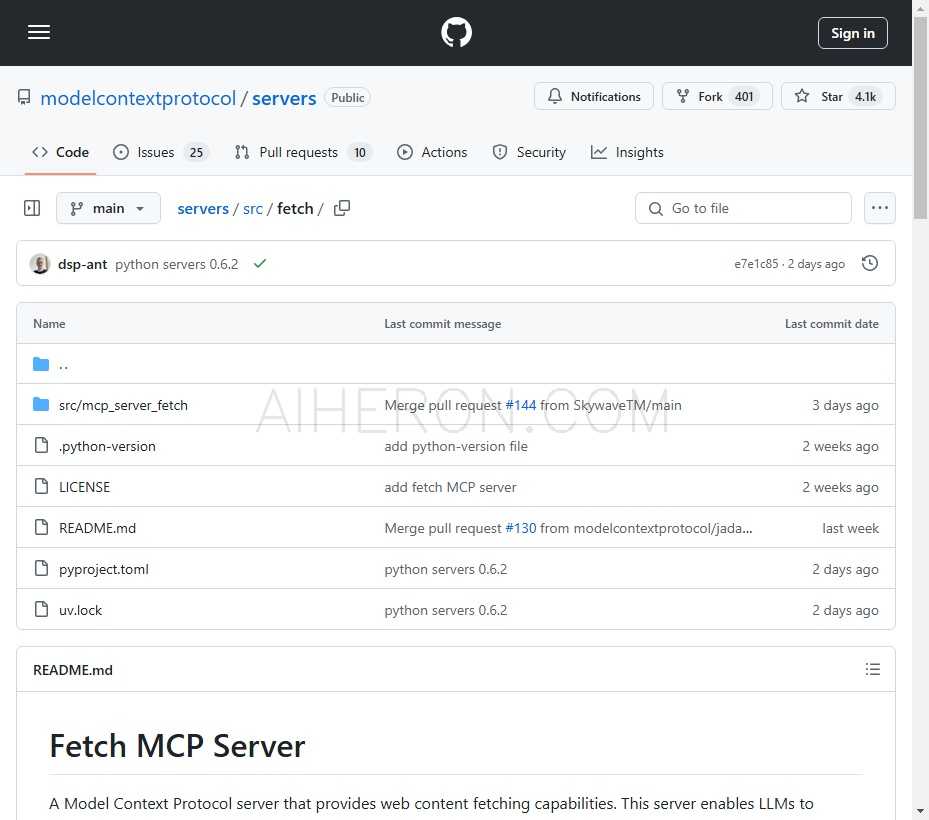The height and width of the screenshot is (820, 929).
Task: Open the modelcontextprotocol organization link
Action: pos(138,98)
